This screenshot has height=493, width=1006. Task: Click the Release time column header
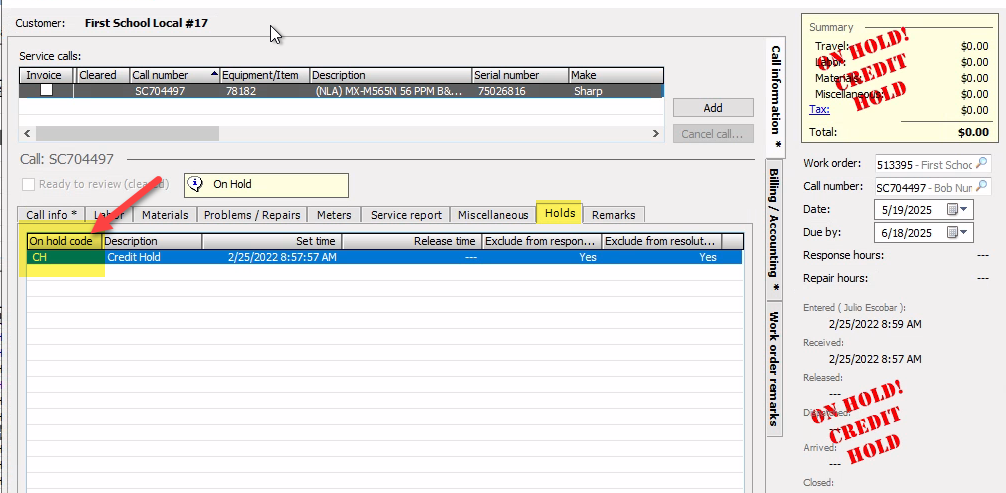pyautogui.click(x=412, y=241)
